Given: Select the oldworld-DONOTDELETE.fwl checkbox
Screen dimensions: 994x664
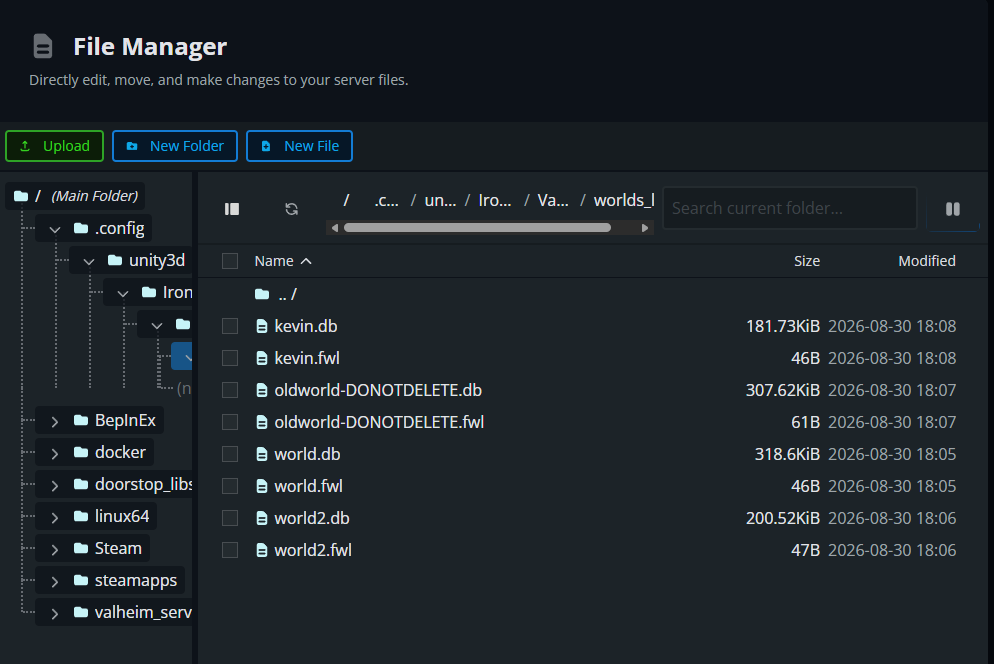Looking at the screenshot, I should 230,422.
